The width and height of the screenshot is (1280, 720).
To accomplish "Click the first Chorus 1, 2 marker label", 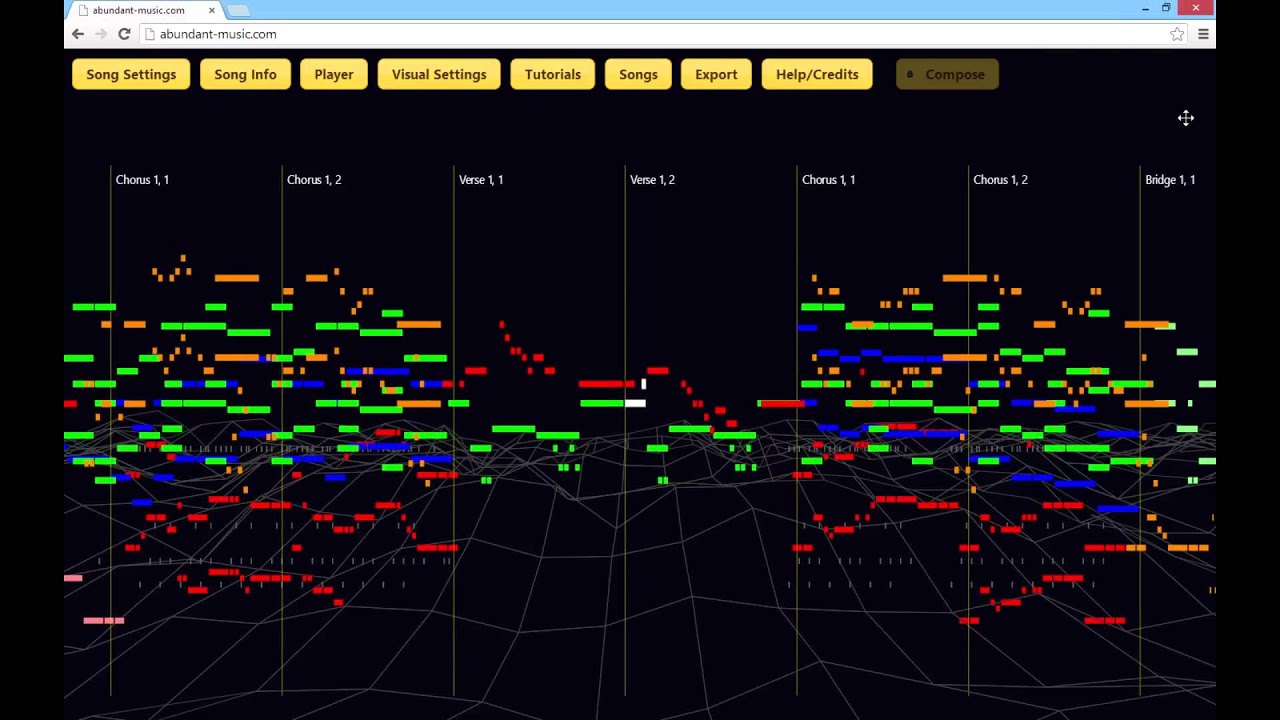I will pos(314,180).
